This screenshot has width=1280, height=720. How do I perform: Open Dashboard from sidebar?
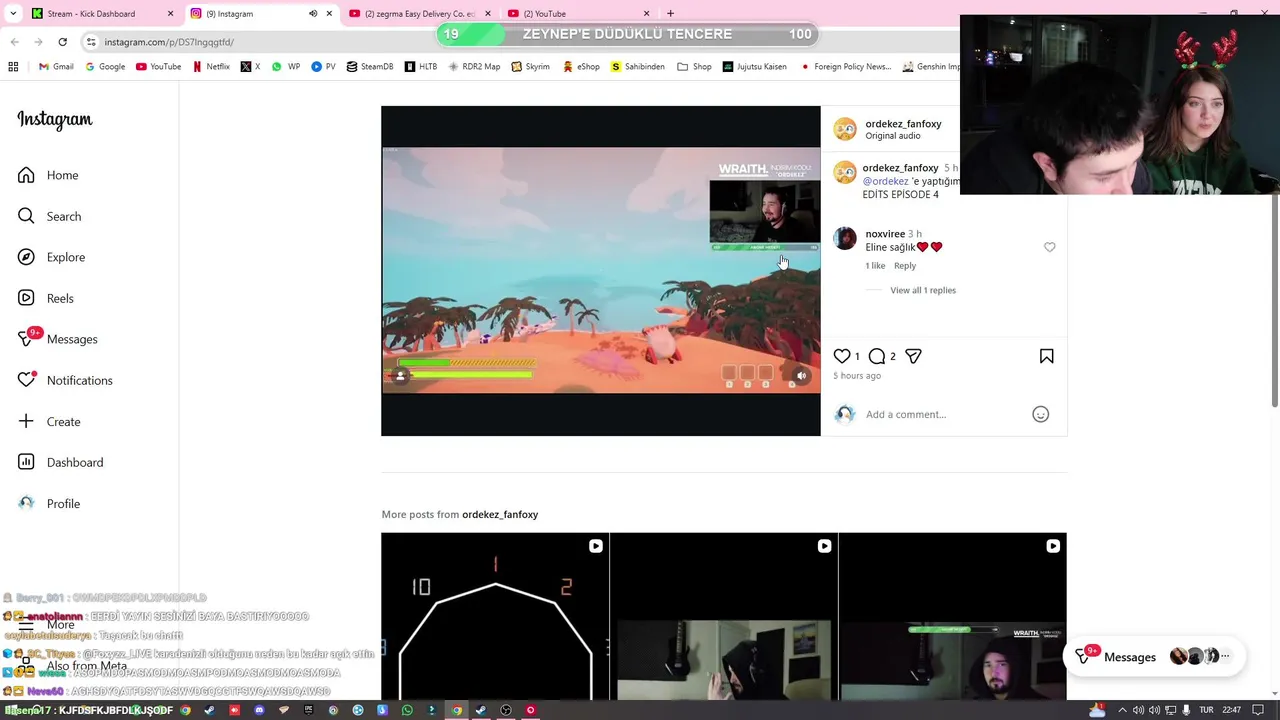[x=60, y=462]
